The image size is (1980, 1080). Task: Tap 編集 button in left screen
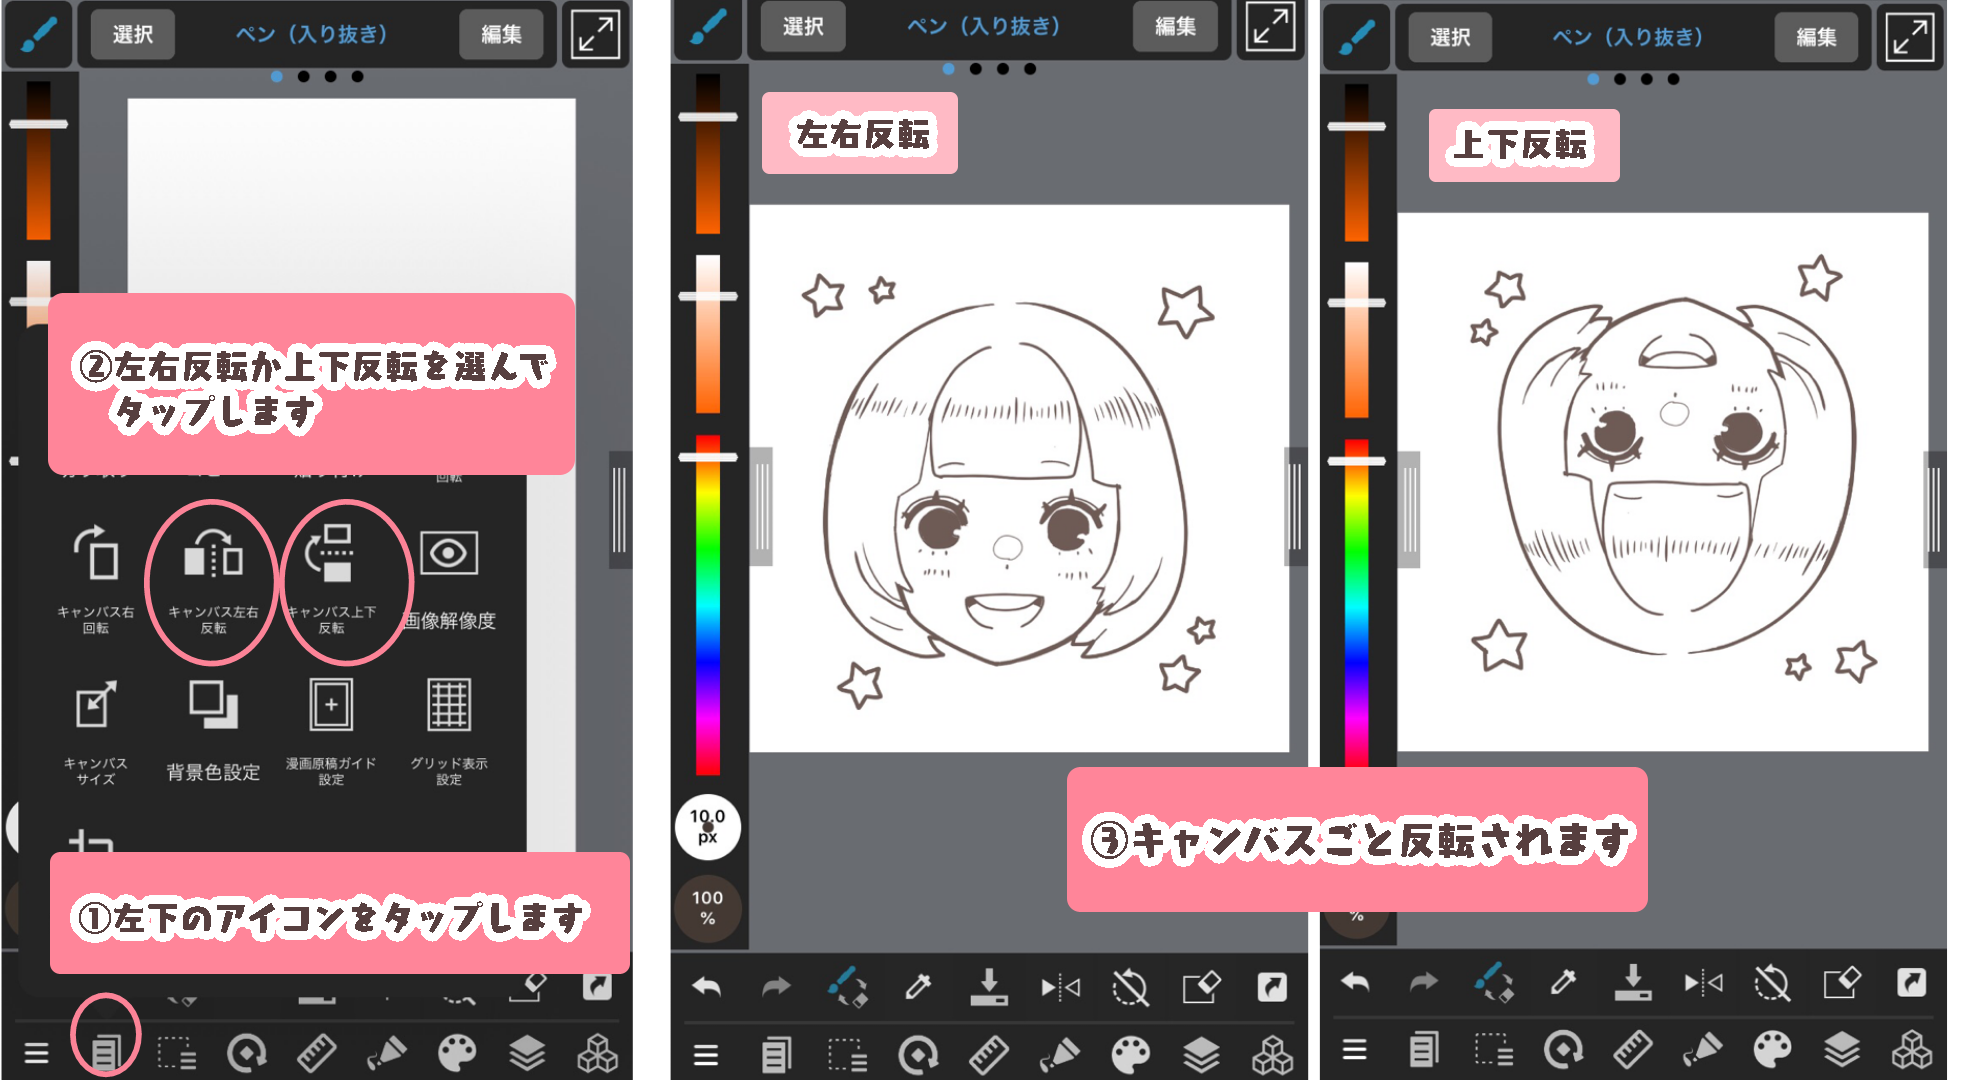501,34
